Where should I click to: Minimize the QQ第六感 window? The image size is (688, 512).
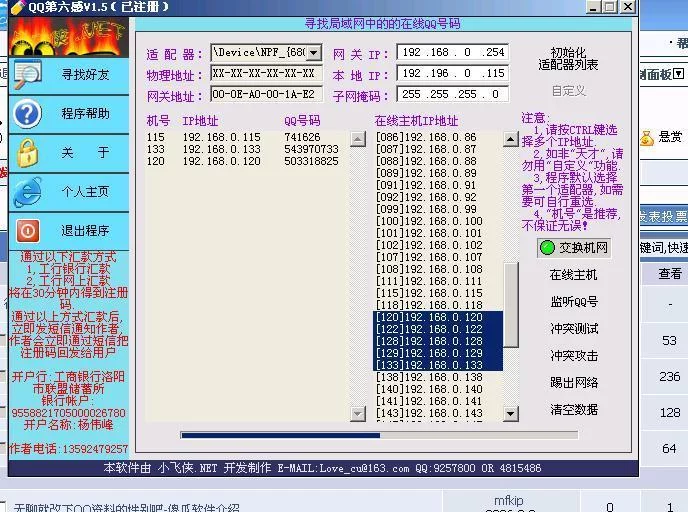point(593,7)
